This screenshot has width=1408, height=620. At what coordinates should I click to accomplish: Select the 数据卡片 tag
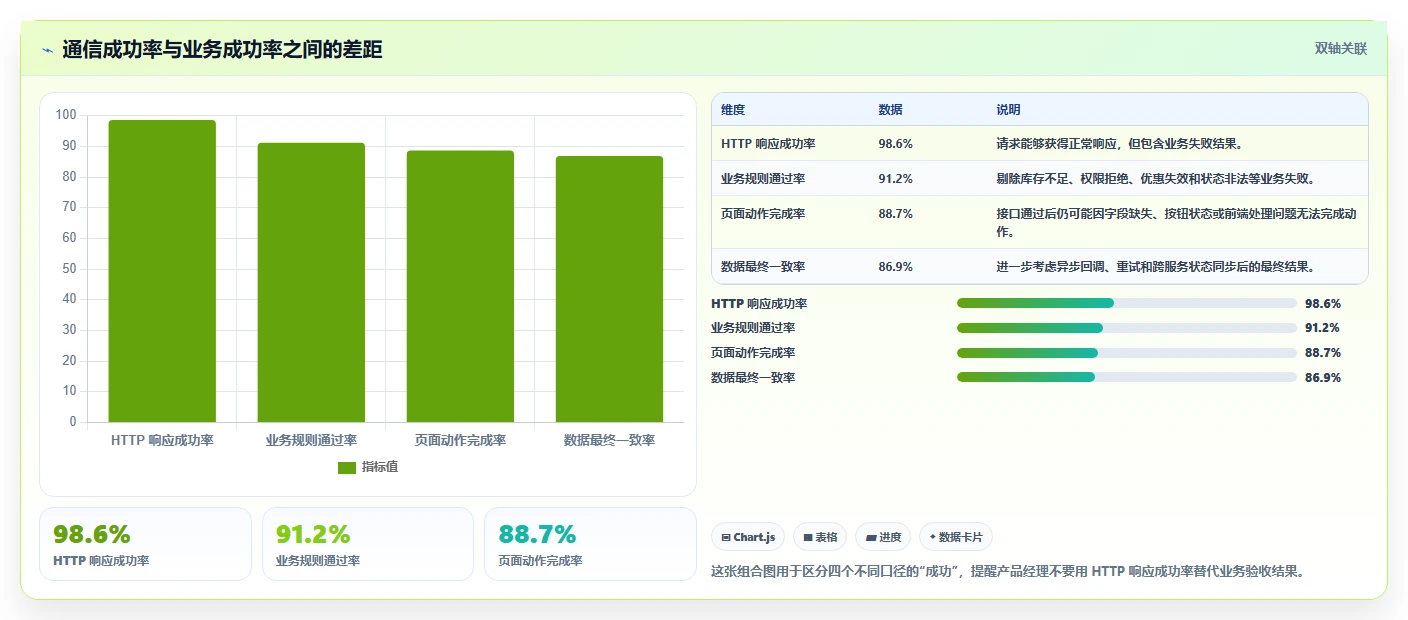pyautogui.click(x=956, y=537)
